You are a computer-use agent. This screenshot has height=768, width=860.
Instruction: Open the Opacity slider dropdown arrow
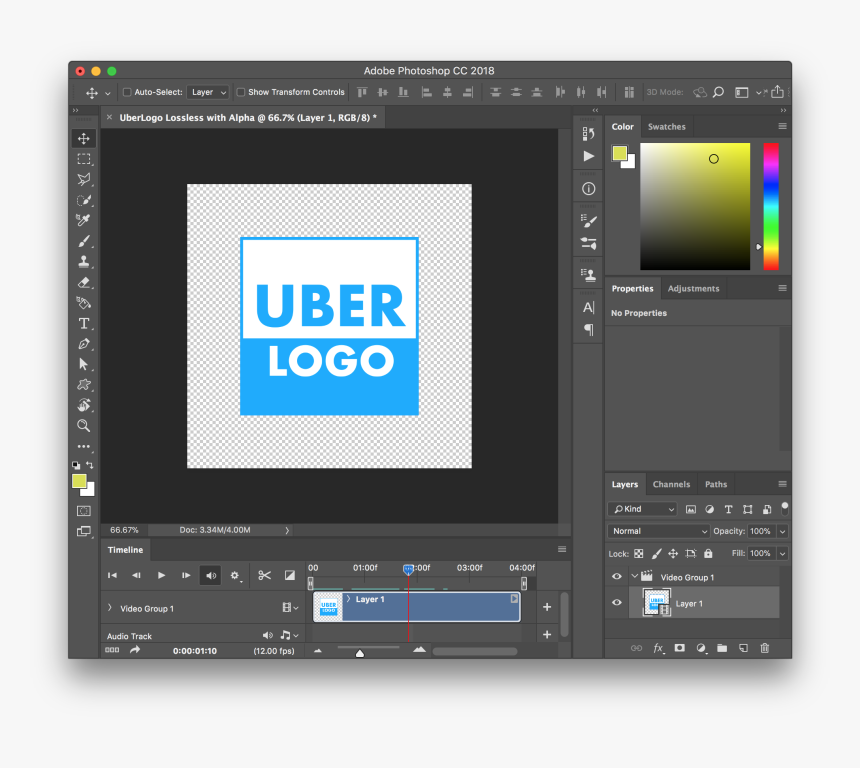pyautogui.click(x=783, y=531)
